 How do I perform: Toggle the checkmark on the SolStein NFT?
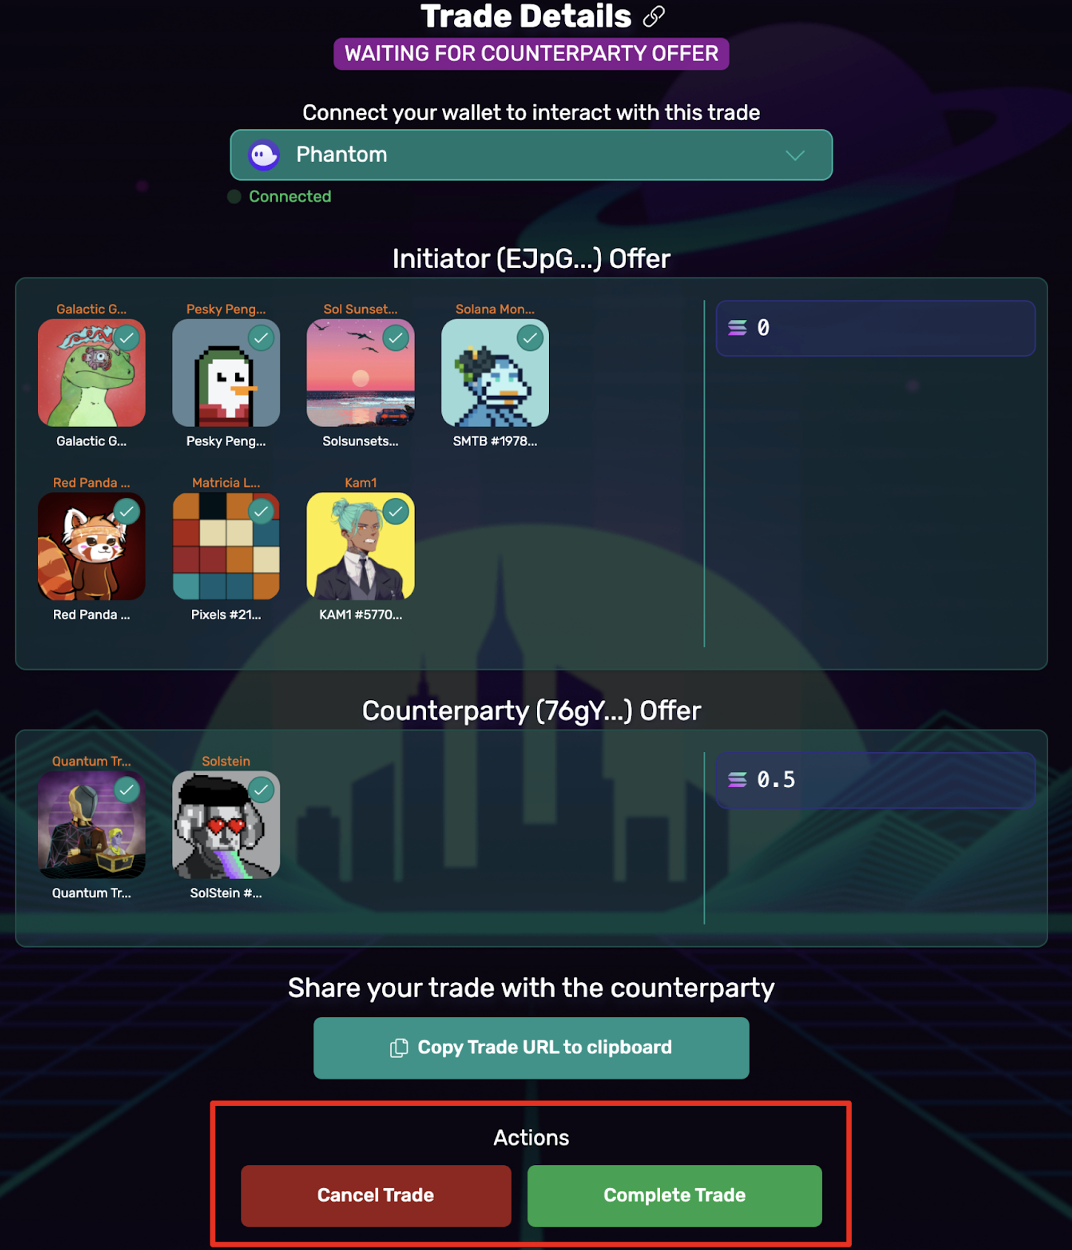pyautogui.click(x=261, y=790)
